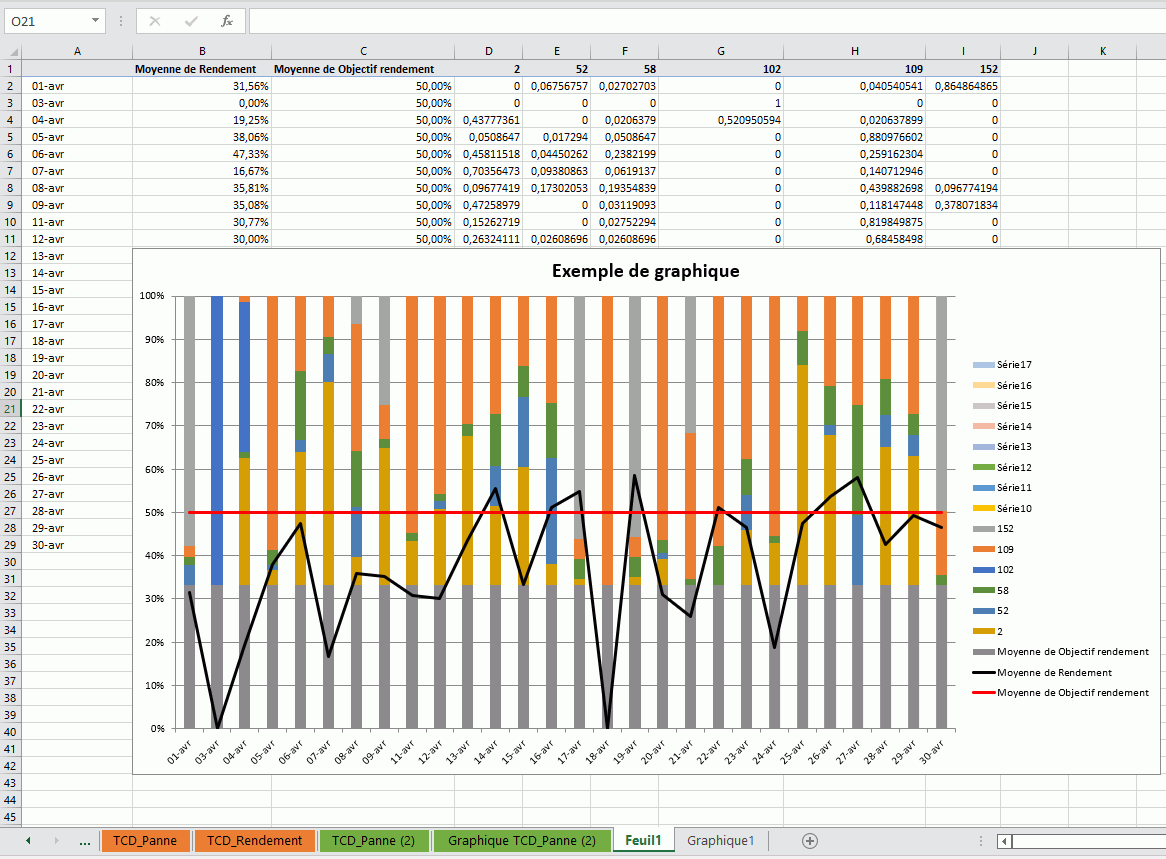Select the chart title Exemple de graphique

[645, 271]
